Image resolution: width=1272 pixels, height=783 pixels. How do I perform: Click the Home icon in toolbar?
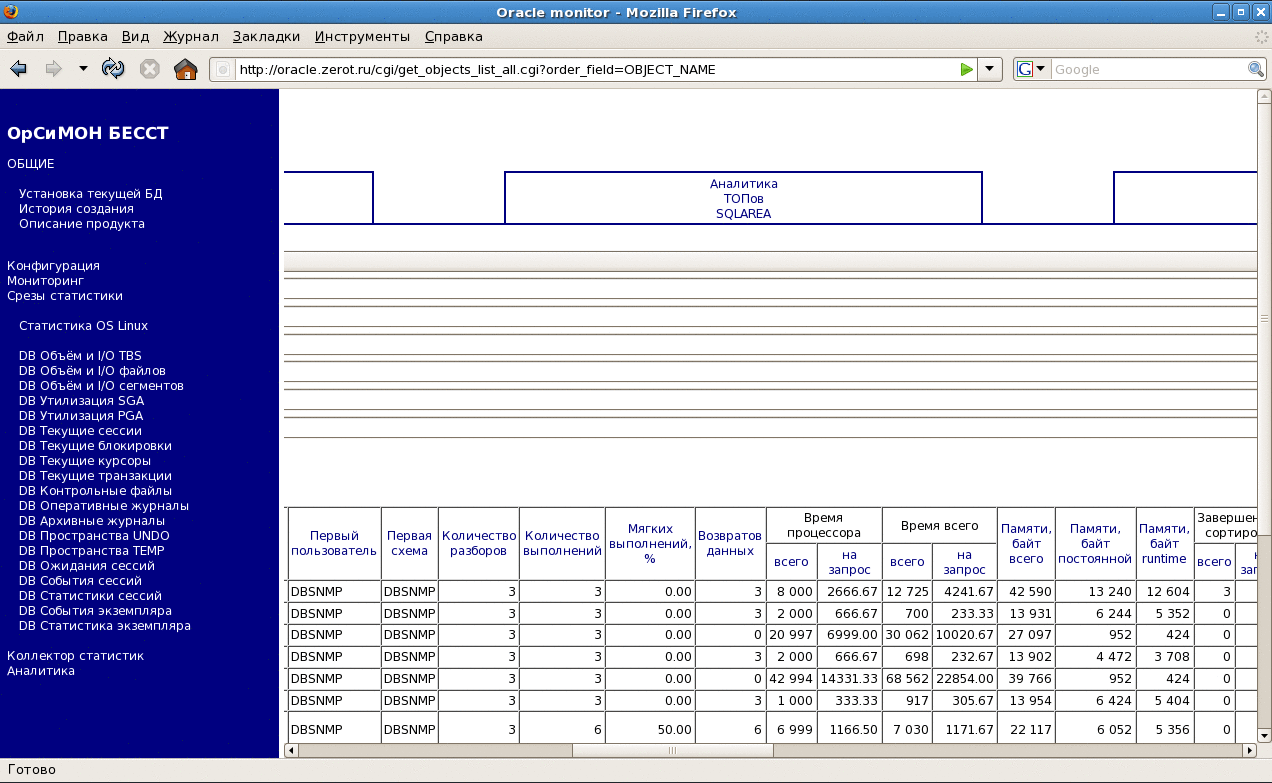pos(185,69)
